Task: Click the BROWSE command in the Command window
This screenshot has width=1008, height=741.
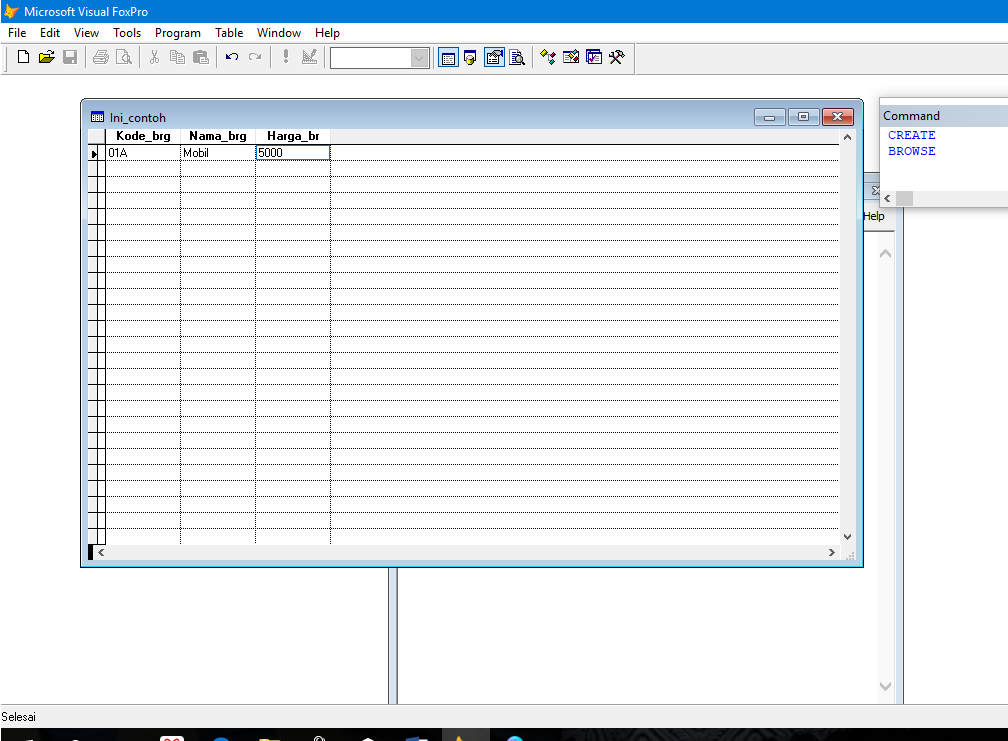Action: click(911, 151)
